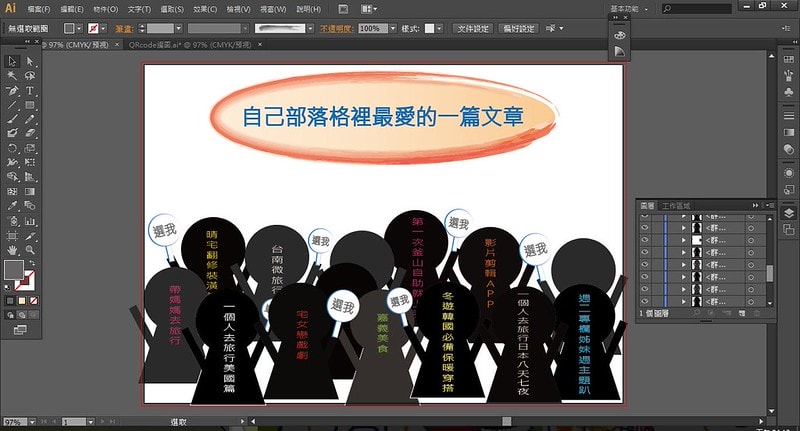Select the Magic Wand tool
Screen dimensions: 800x431
pyautogui.click(x=12, y=76)
